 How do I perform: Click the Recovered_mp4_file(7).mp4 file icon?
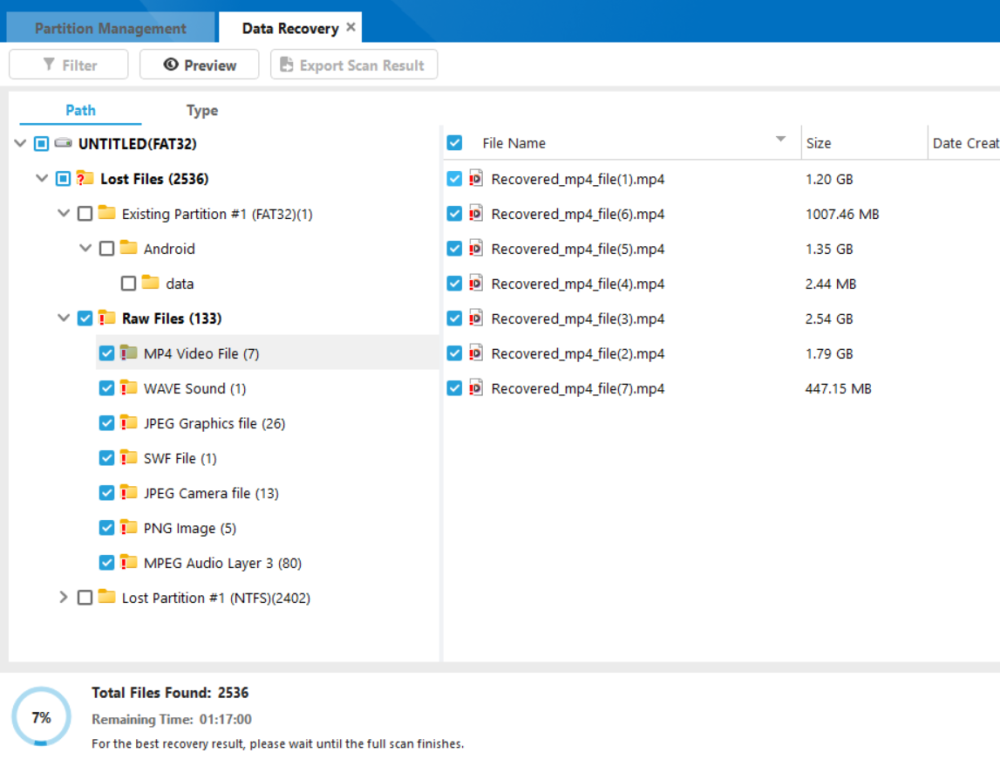point(476,388)
